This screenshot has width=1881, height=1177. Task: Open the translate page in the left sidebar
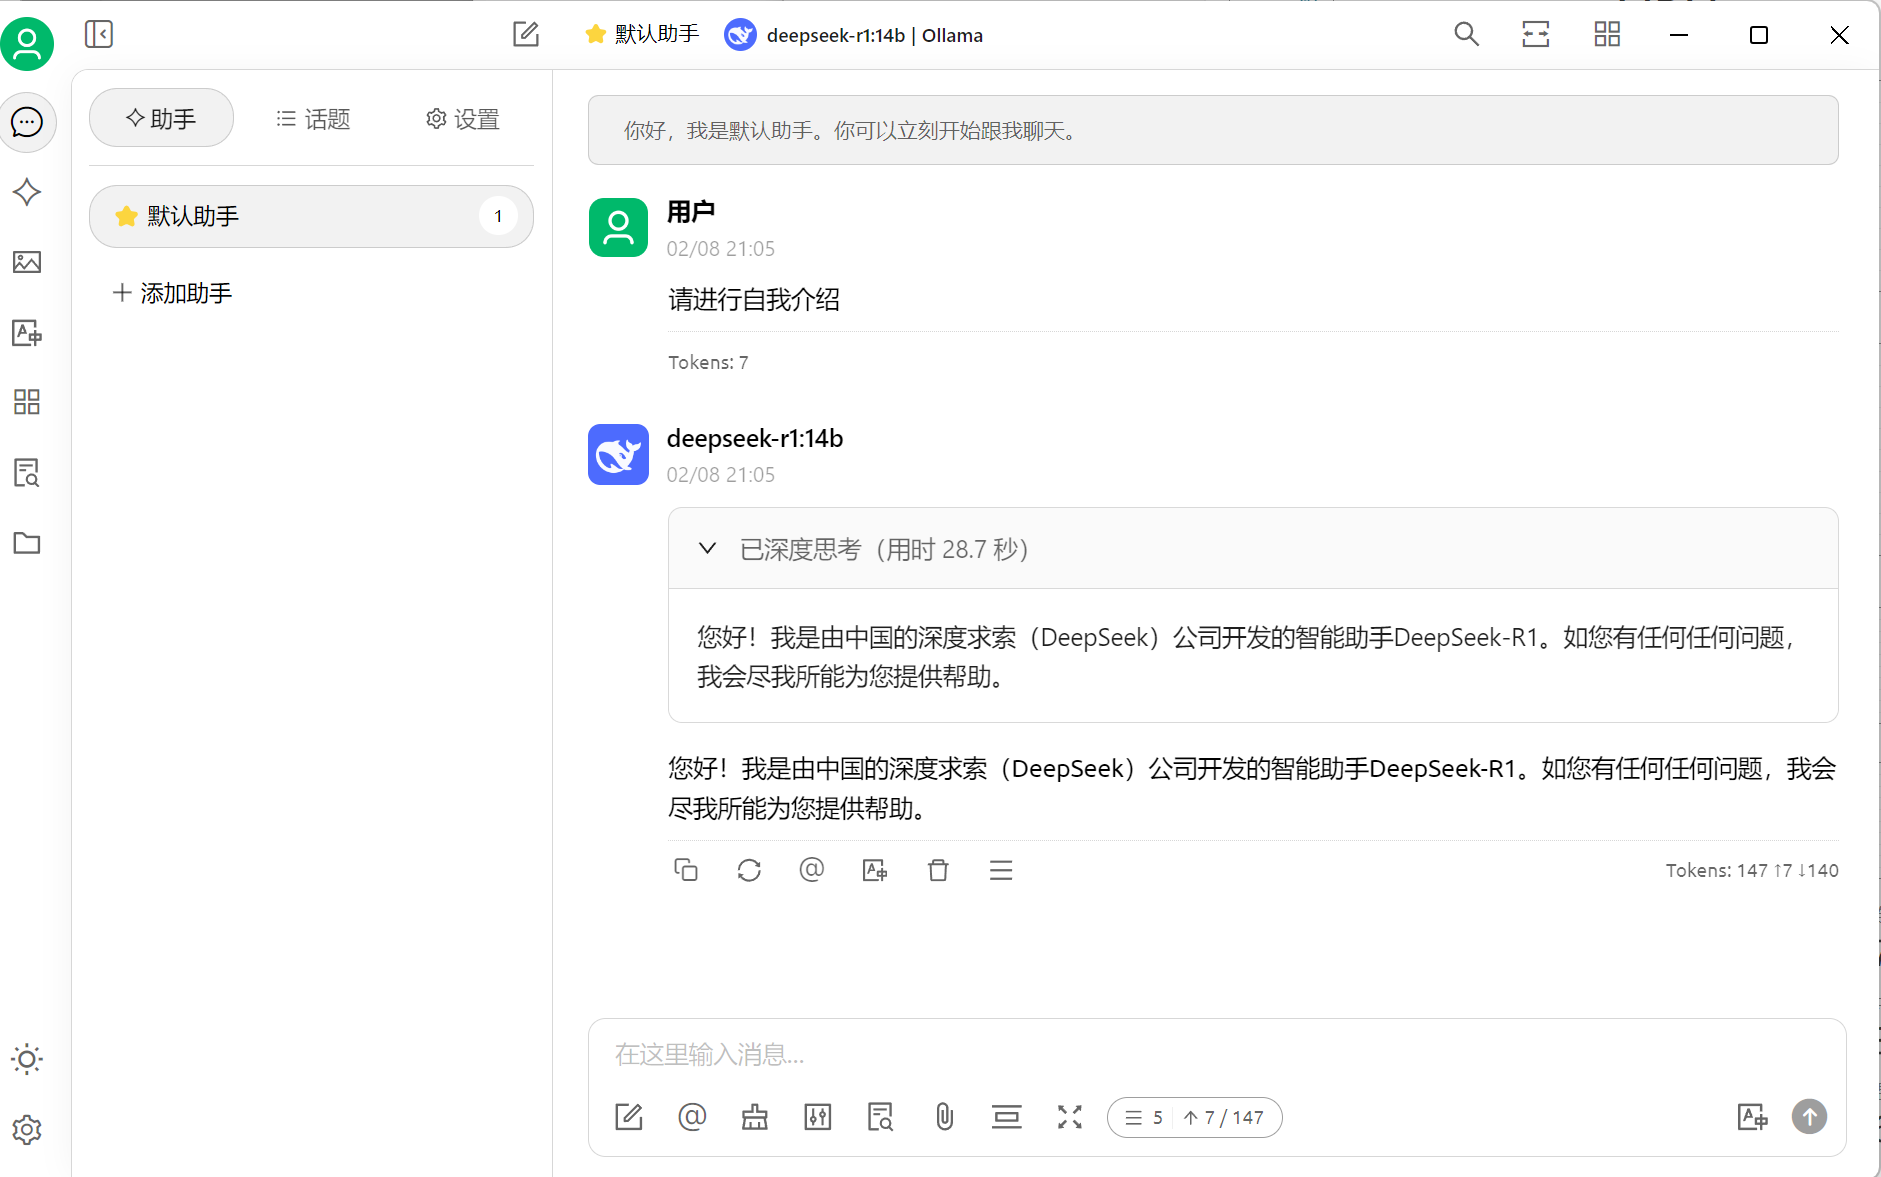(27, 332)
